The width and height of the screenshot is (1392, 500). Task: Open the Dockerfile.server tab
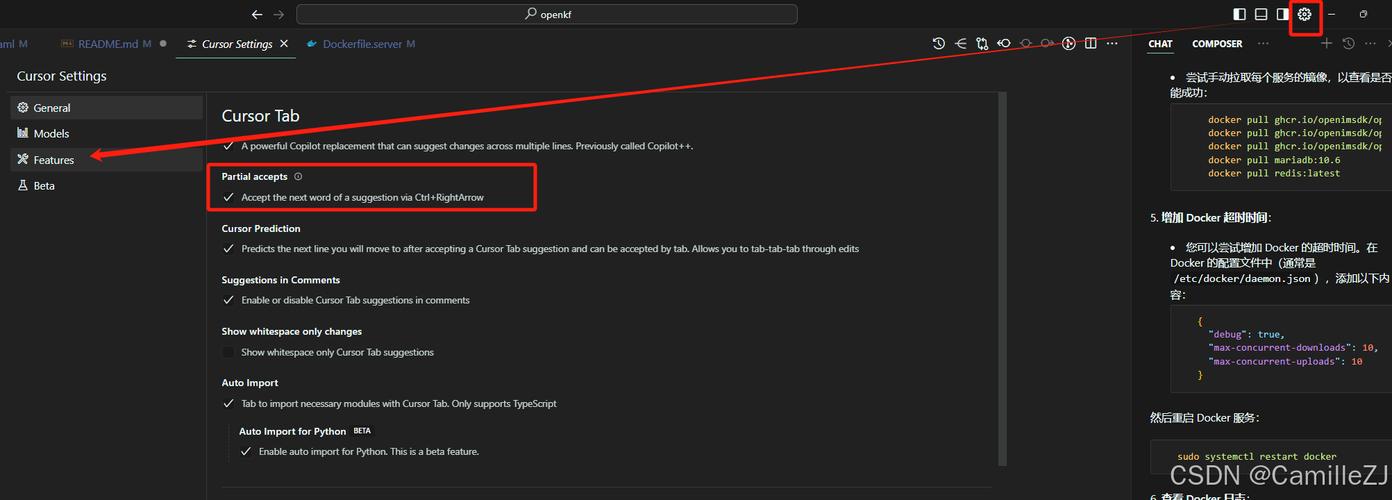tap(361, 44)
